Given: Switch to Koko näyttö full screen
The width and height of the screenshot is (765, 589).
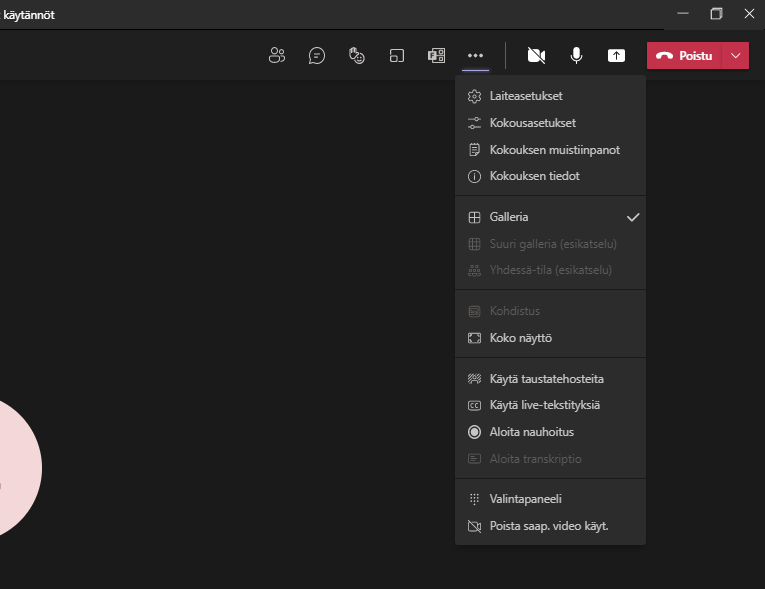Looking at the screenshot, I should tap(550, 338).
